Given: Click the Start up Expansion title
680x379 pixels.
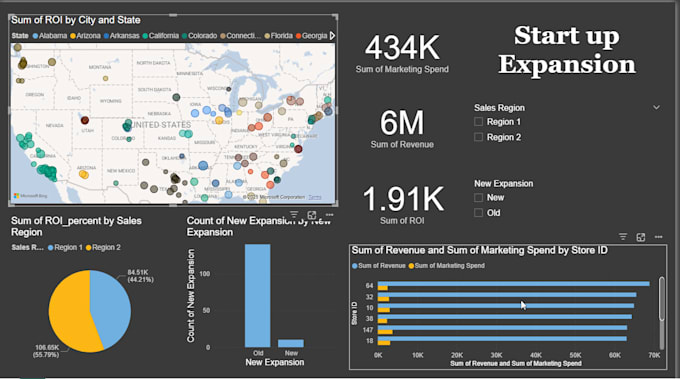Looking at the screenshot, I should 567,50.
